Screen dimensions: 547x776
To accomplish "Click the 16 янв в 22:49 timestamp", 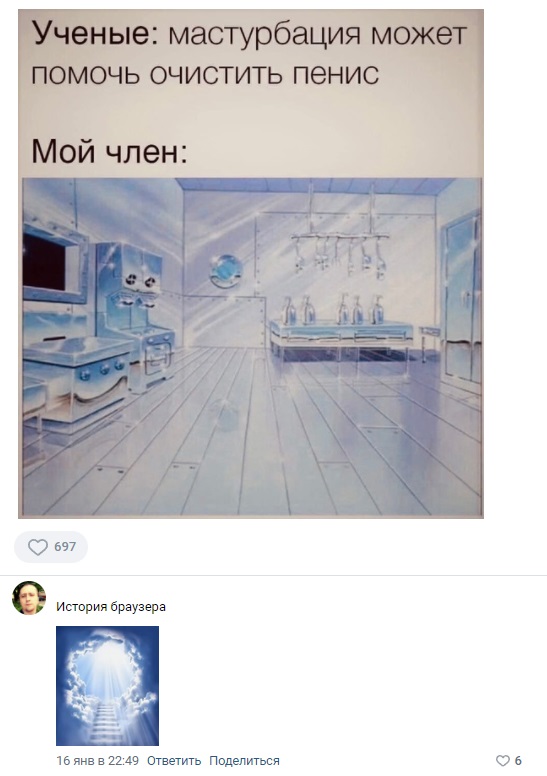I will coord(98,761).
